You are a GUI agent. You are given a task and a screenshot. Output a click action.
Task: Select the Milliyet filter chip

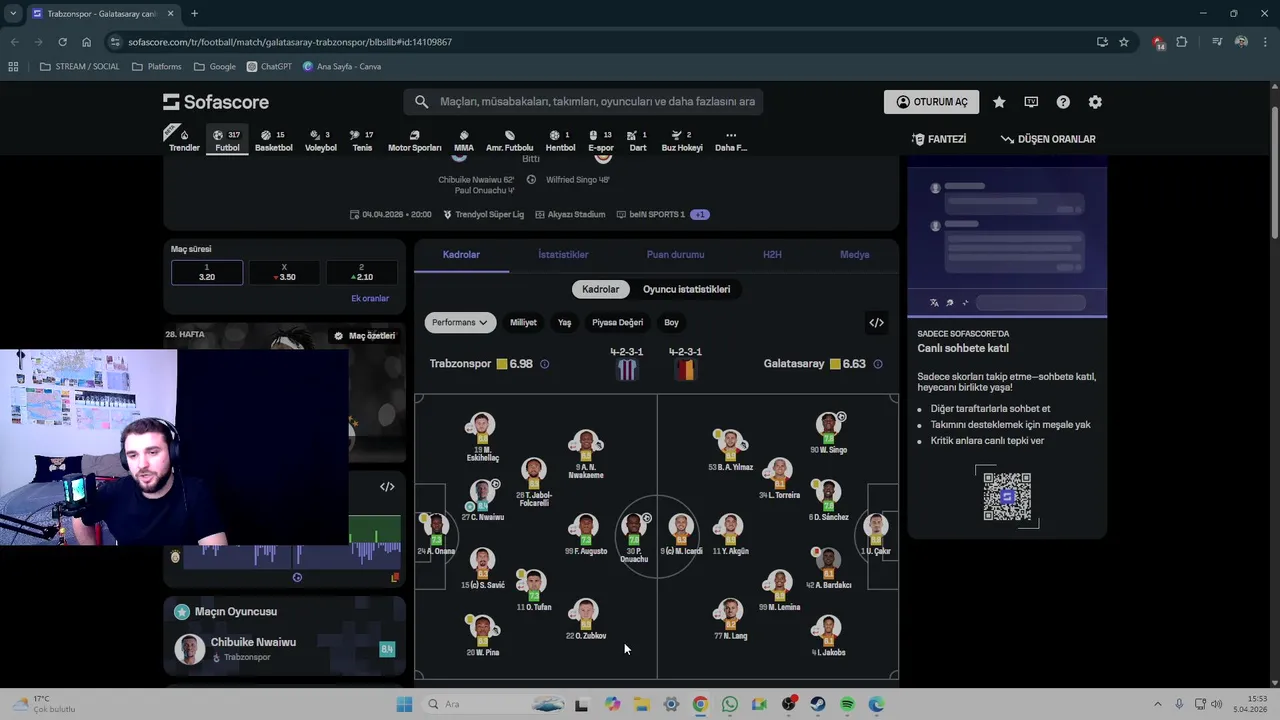click(523, 322)
